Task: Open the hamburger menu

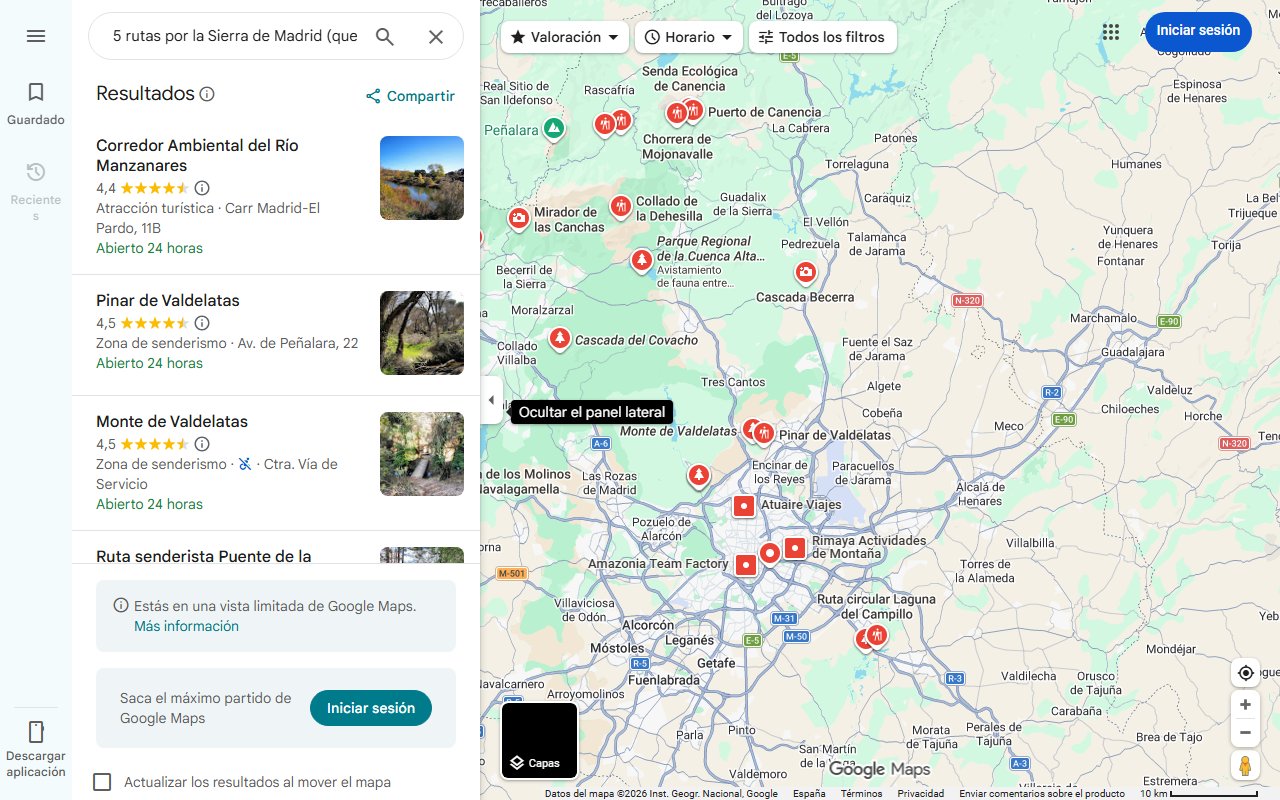Action: click(x=36, y=36)
